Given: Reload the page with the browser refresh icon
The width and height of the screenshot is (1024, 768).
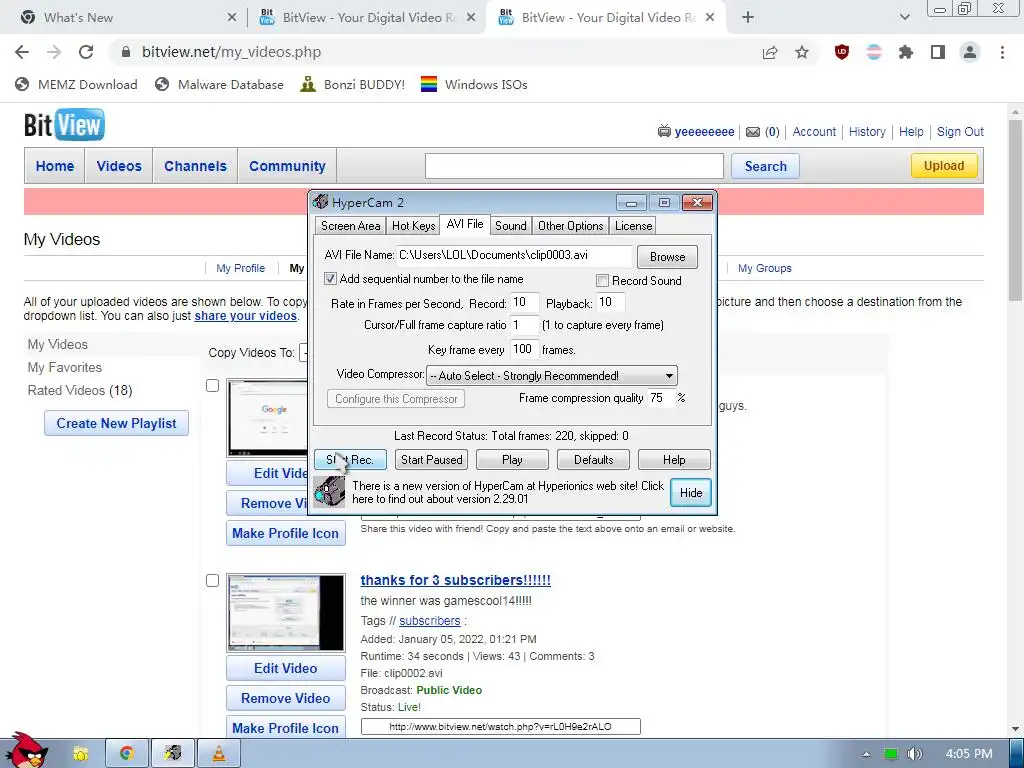Looking at the screenshot, I should pos(86,52).
